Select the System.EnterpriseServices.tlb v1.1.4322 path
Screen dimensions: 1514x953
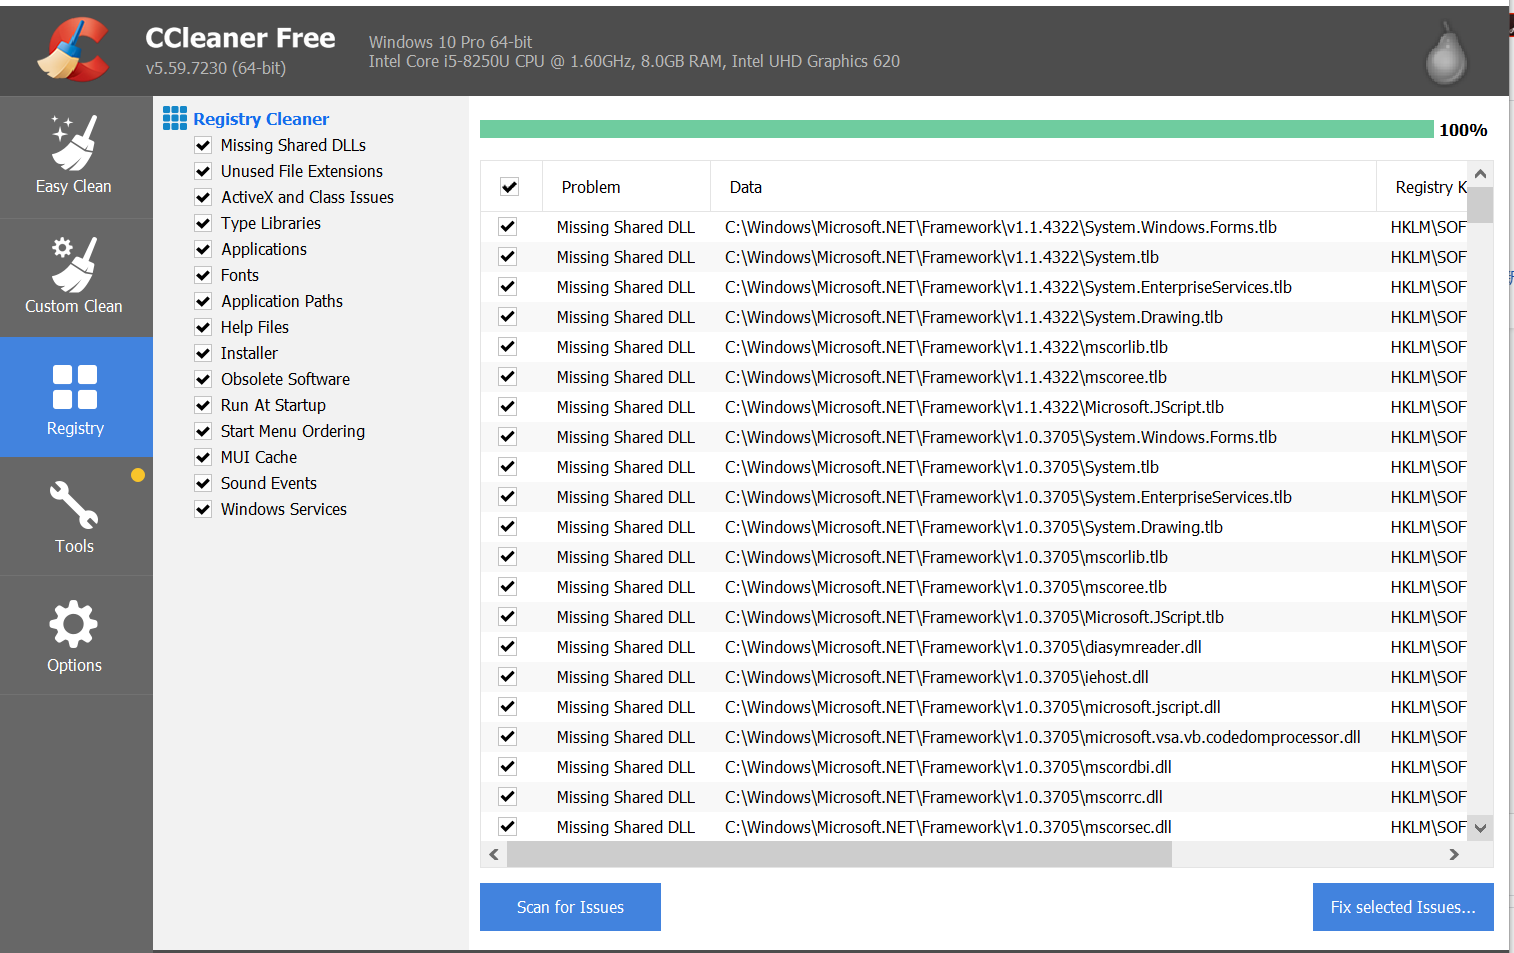[x=1008, y=287]
